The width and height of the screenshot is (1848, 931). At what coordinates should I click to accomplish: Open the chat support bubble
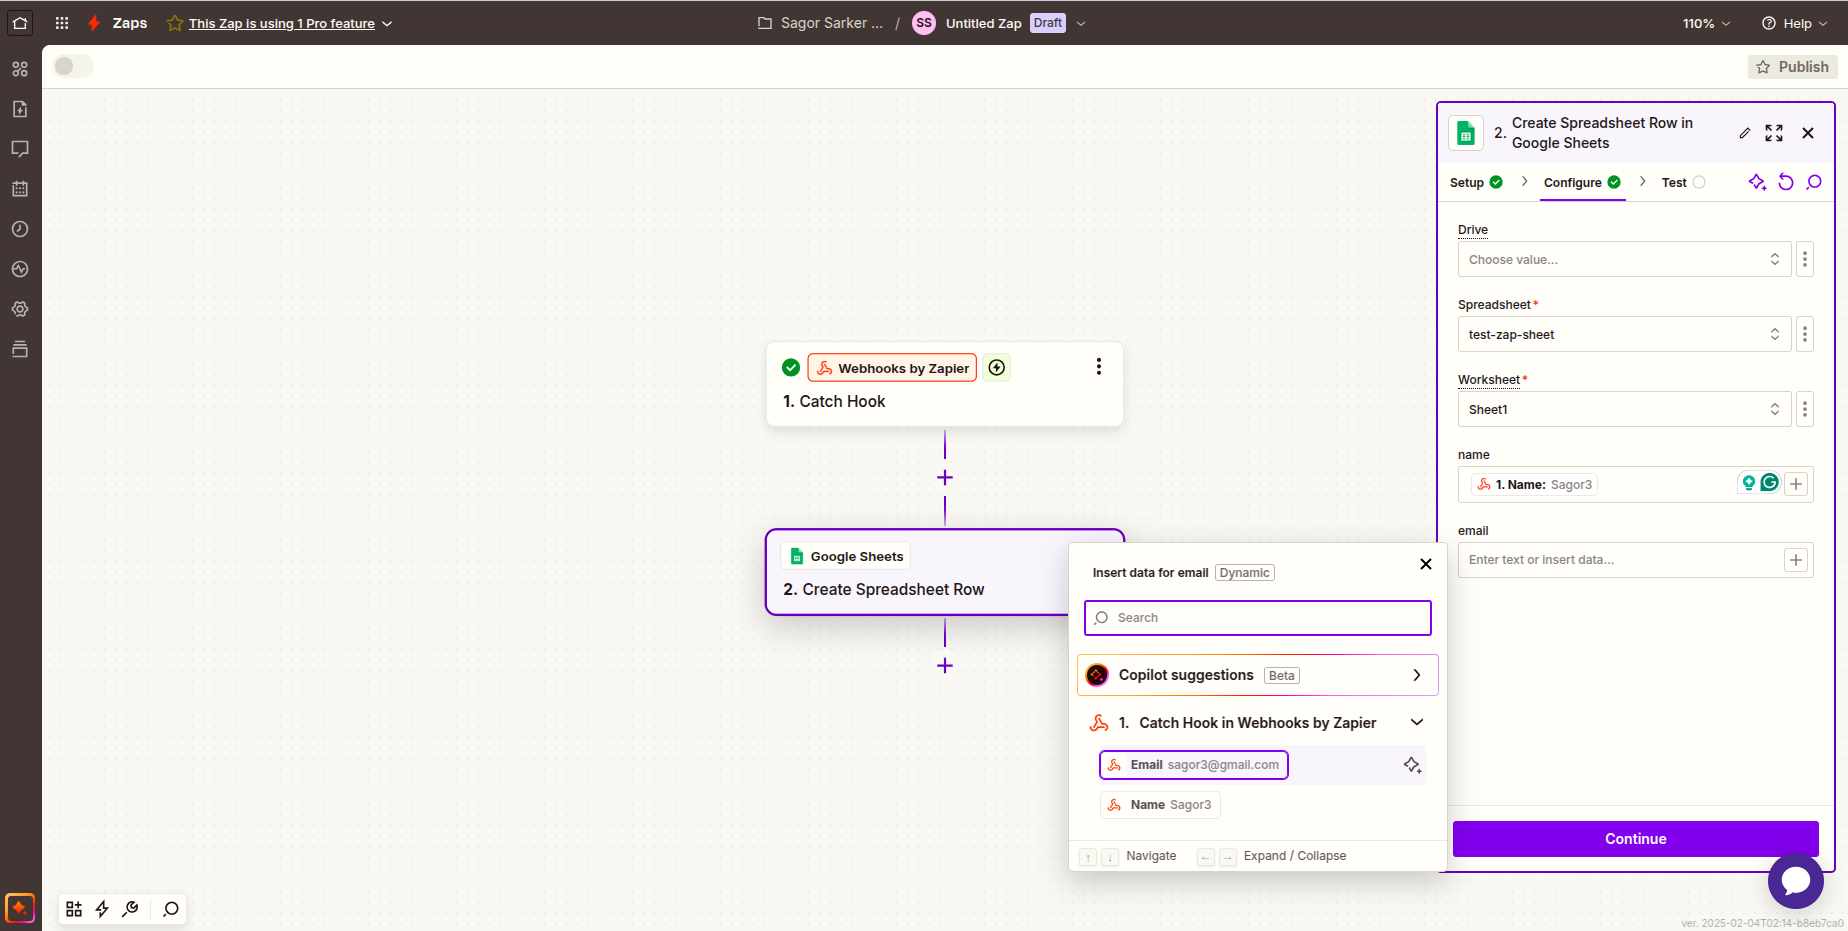pos(1796,881)
